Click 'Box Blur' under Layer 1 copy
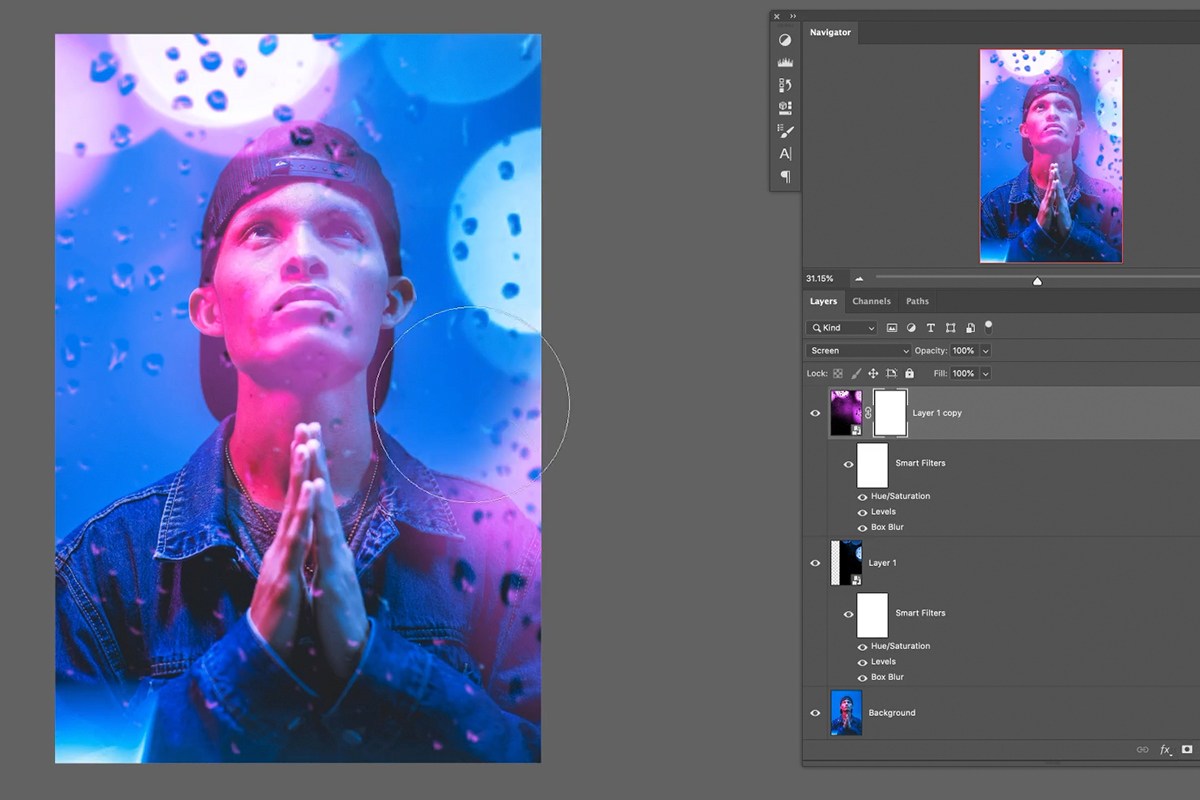The height and width of the screenshot is (800, 1200). point(887,528)
